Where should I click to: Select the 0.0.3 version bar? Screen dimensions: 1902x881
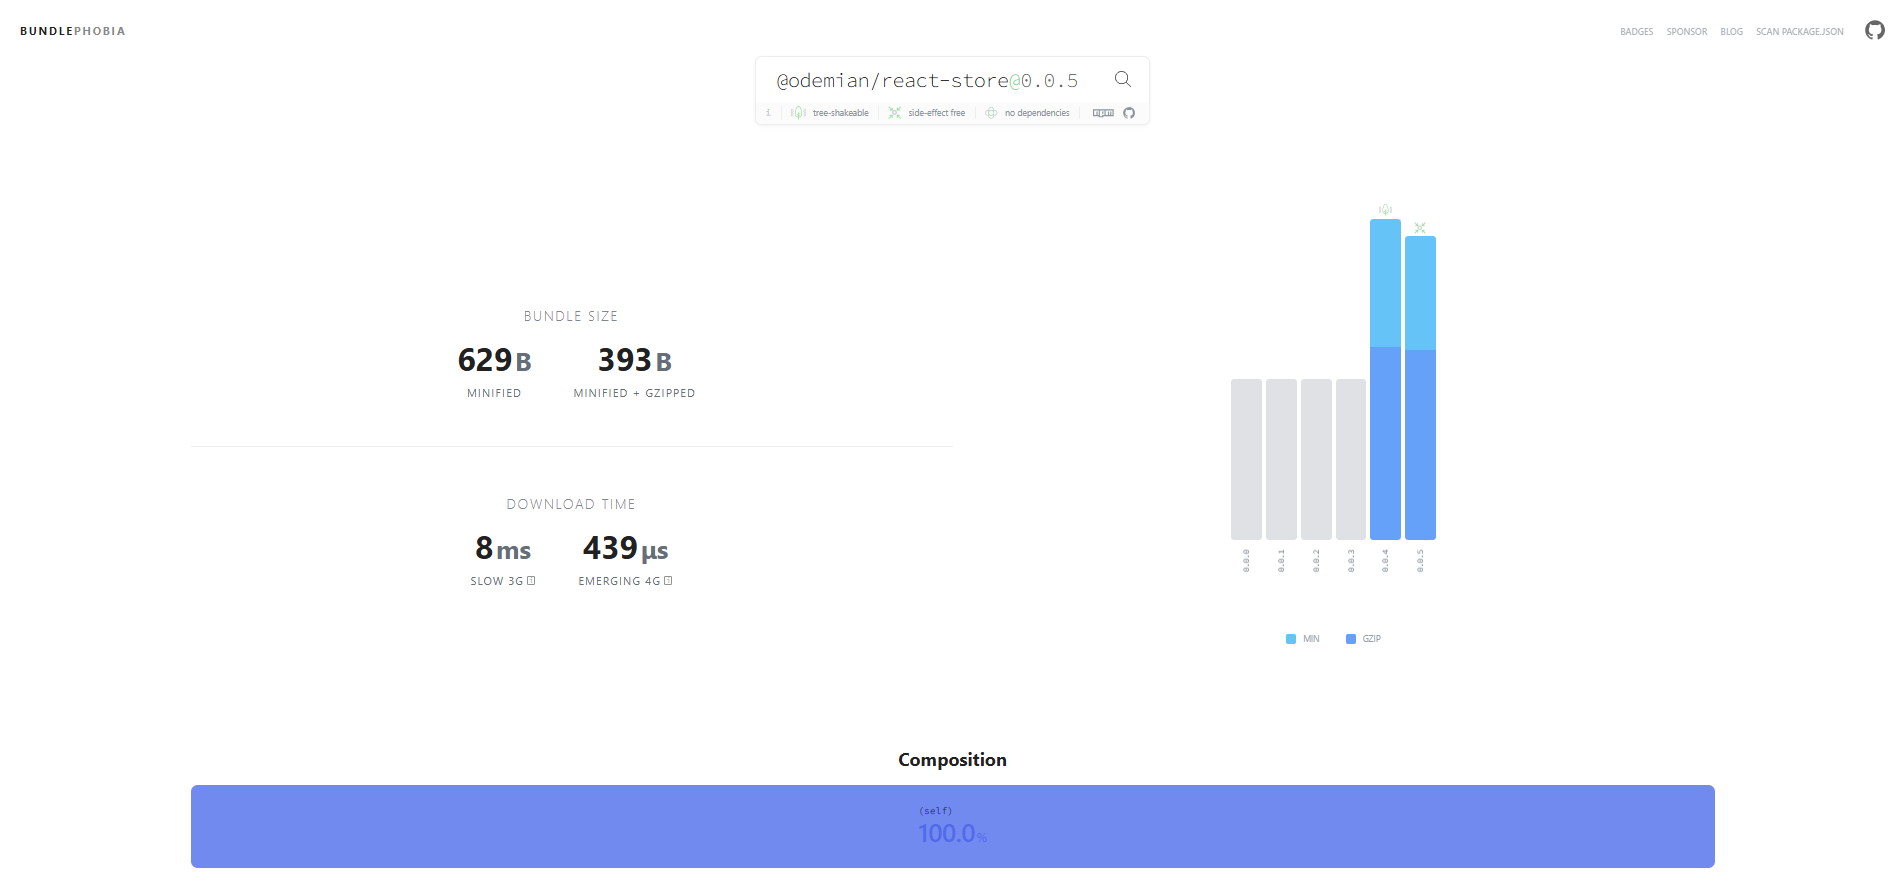[x=1351, y=459]
